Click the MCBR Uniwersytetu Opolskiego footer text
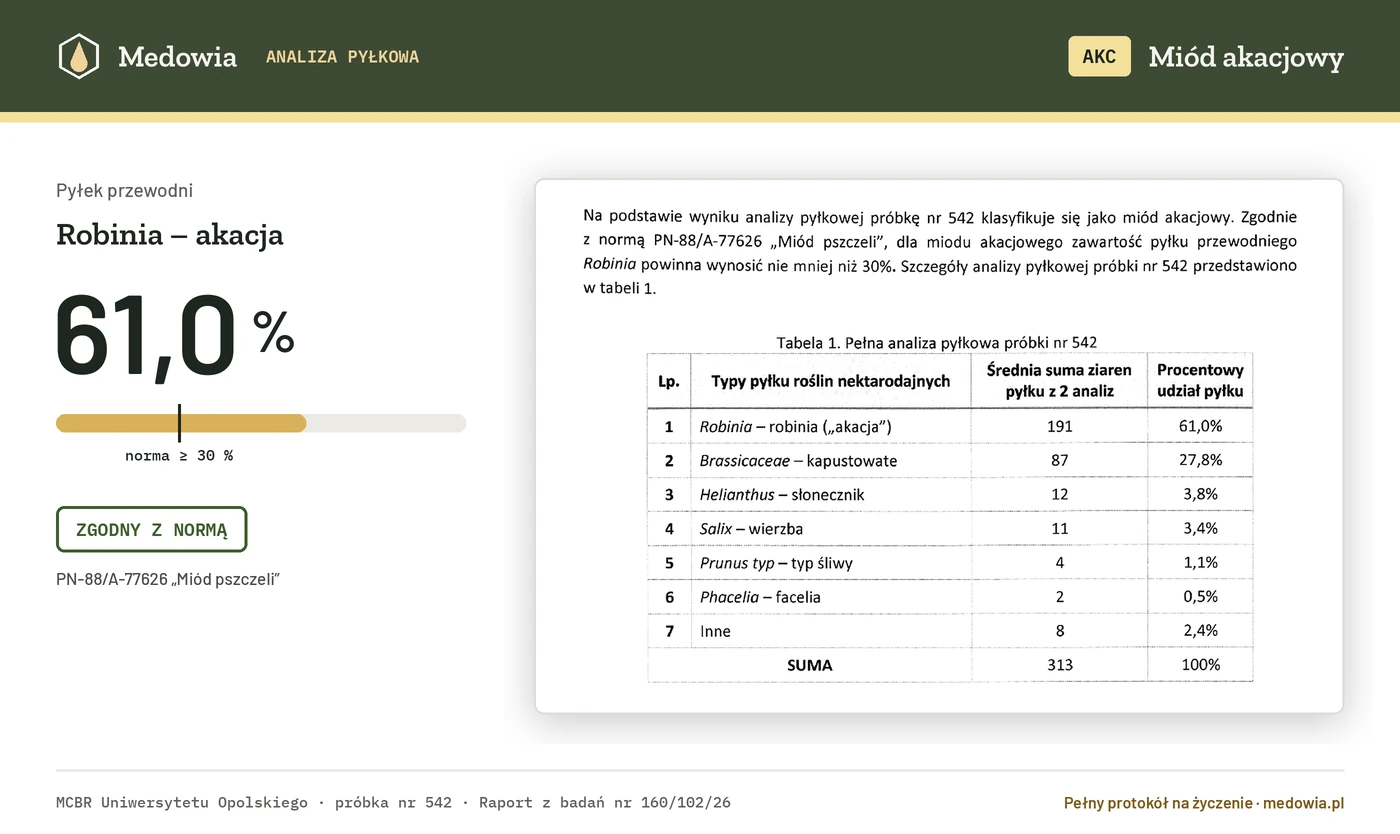The width and height of the screenshot is (1400, 834). 182,802
